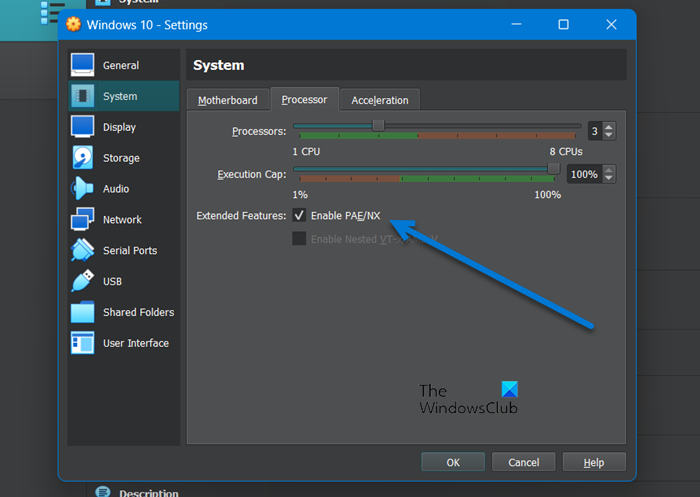Open the USB plug icon

(83, 280)
